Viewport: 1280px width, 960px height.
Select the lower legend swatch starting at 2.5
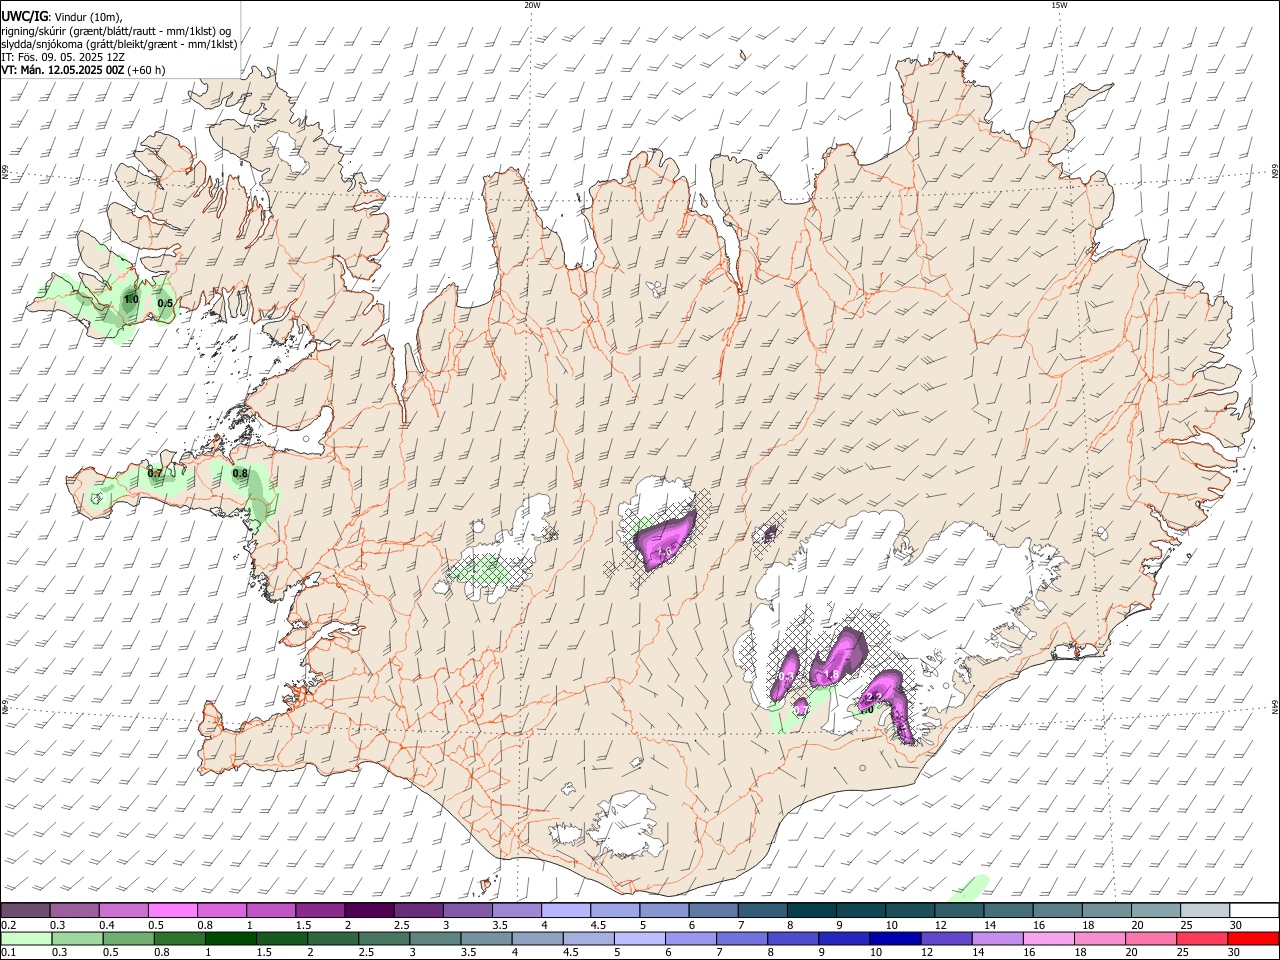click(x=385, y=938)
